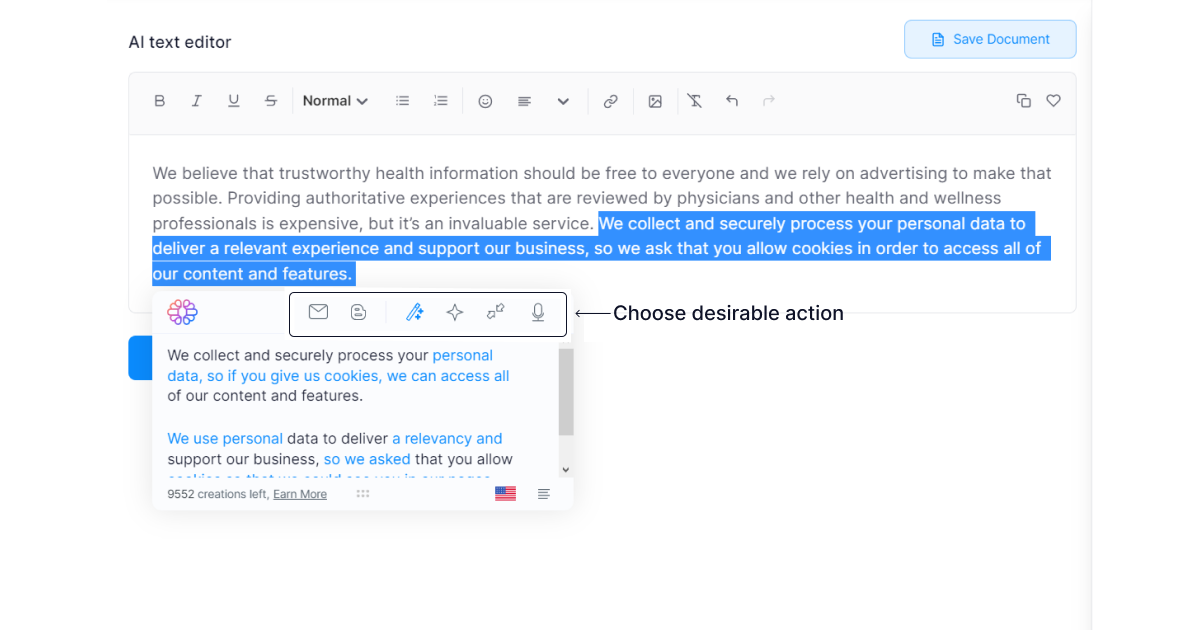Image resolution: width=1200 pixels, height=630 pixels.
Task: Click the down arrow of the popup scrollbar
Action: click(565, 469)
